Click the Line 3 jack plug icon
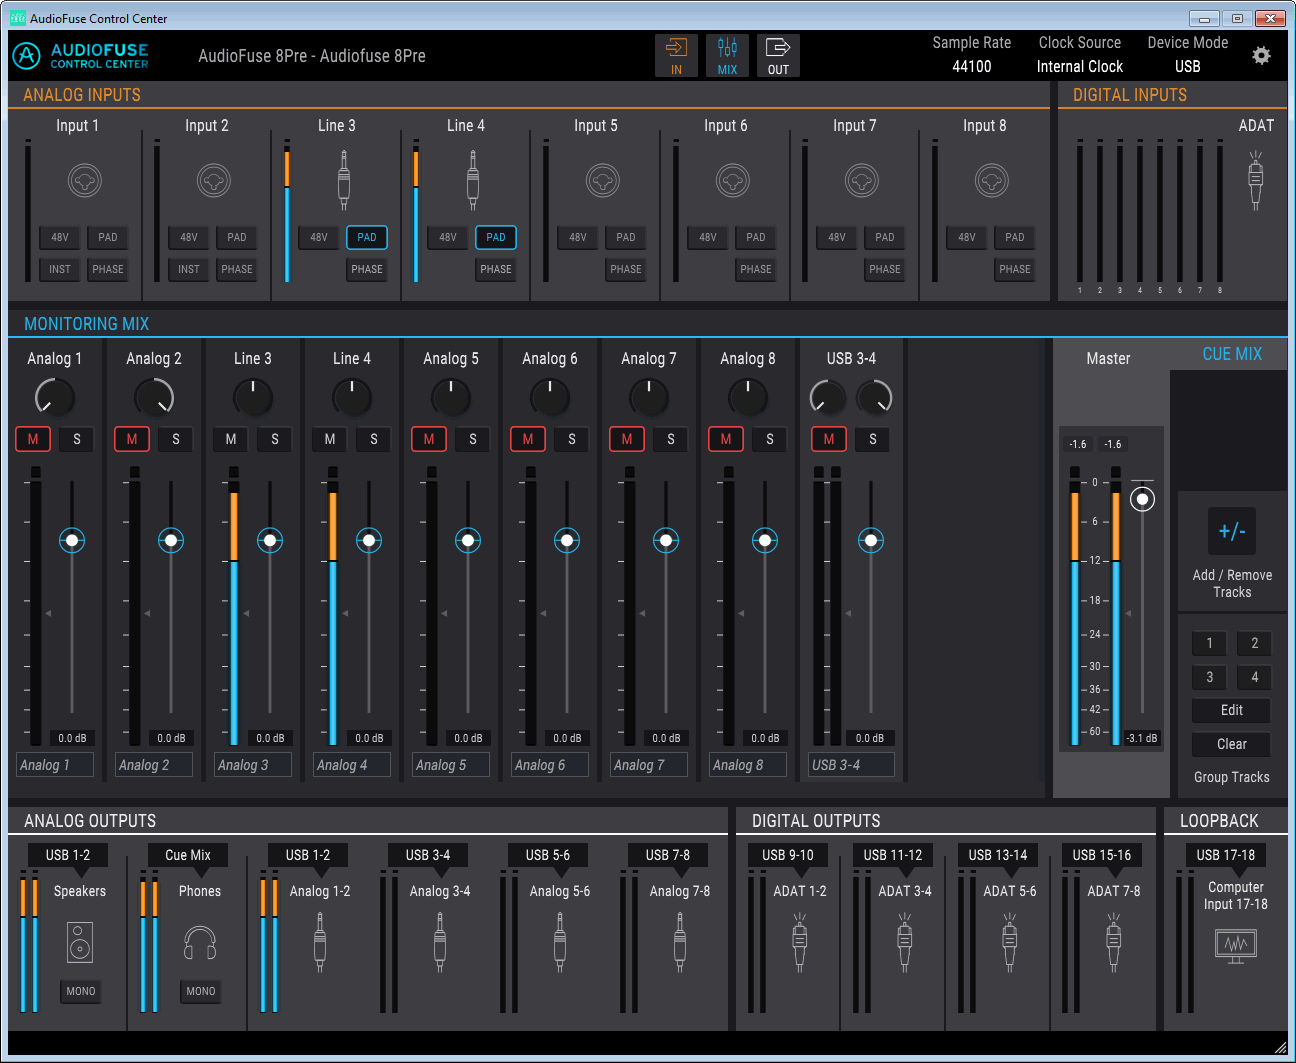 pos(344,179)
